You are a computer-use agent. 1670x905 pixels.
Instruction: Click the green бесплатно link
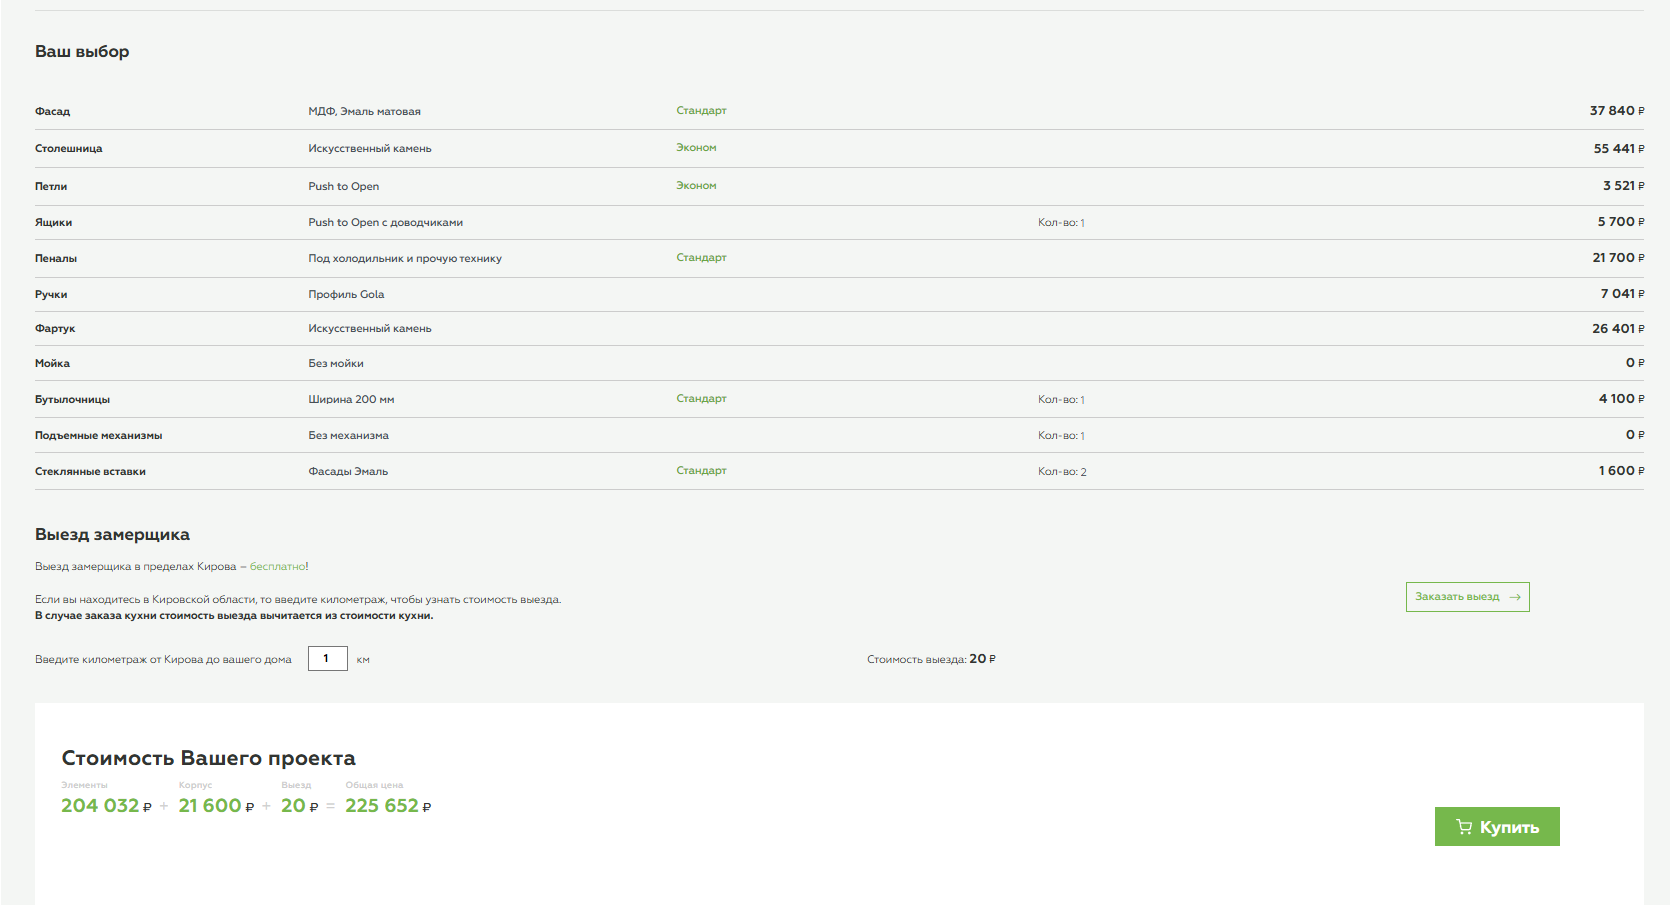click(x=277, y=566)
